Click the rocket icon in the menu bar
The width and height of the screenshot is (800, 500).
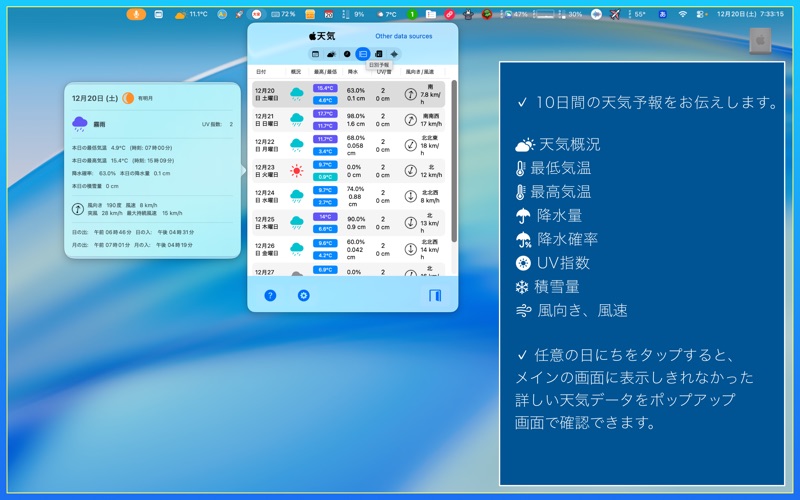(239, 14)
